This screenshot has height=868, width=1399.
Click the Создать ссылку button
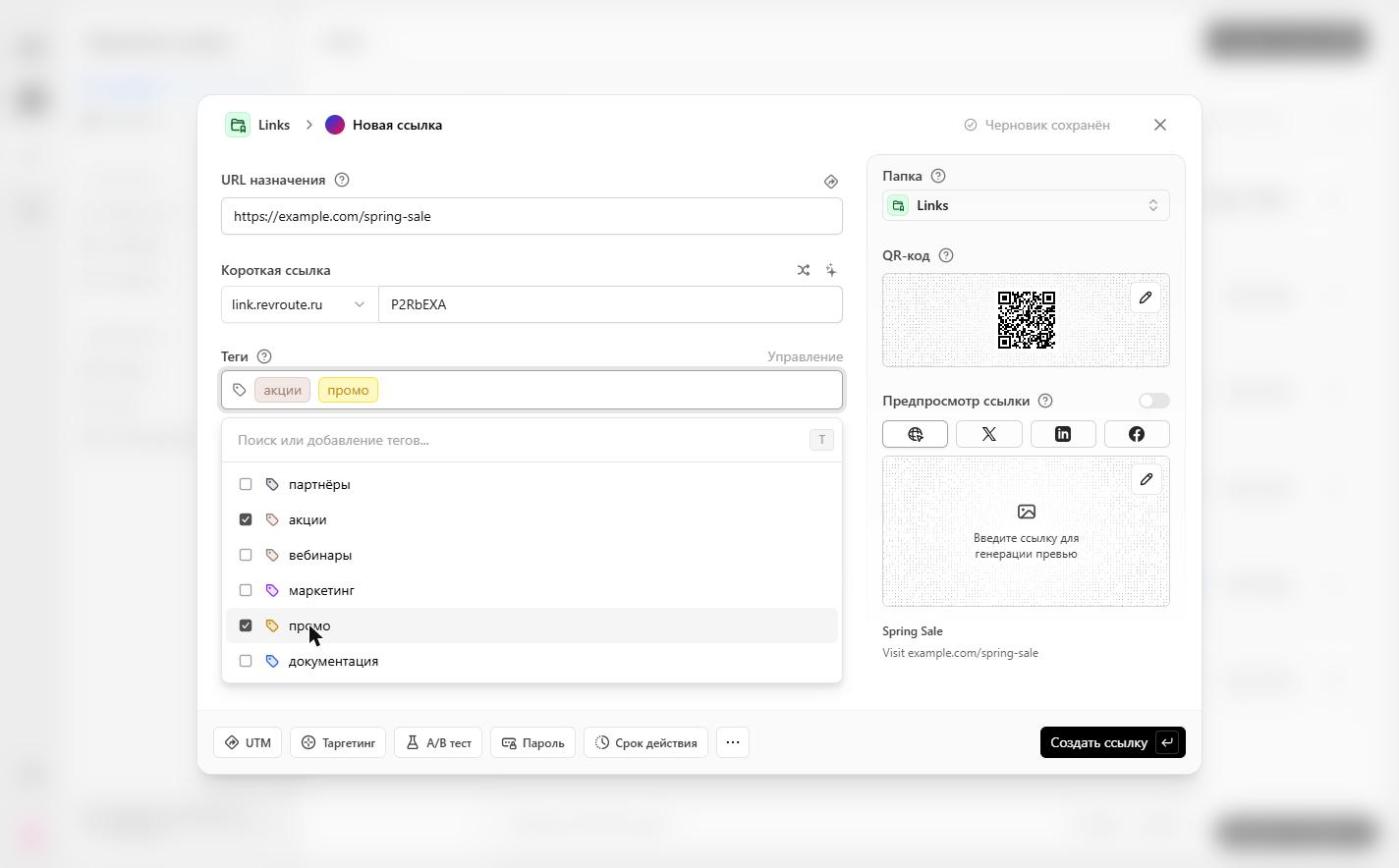(x=1113, y=743)
